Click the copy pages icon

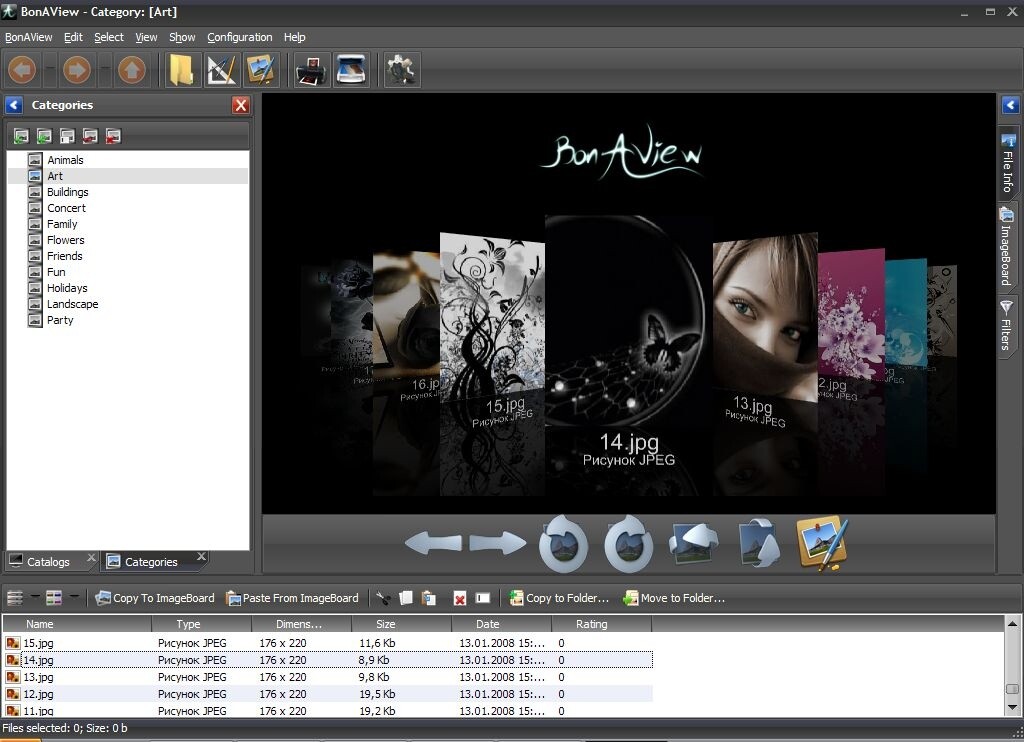pyautogui.click(x=406, y=598)
